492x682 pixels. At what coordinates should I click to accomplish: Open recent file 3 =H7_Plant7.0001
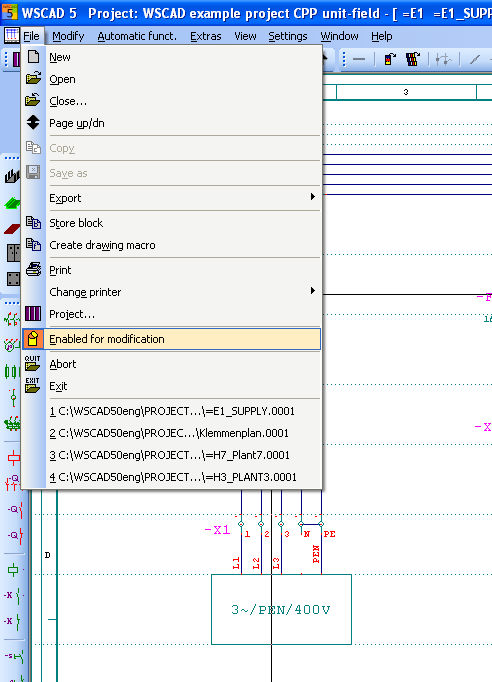click(x=171, y=455)
